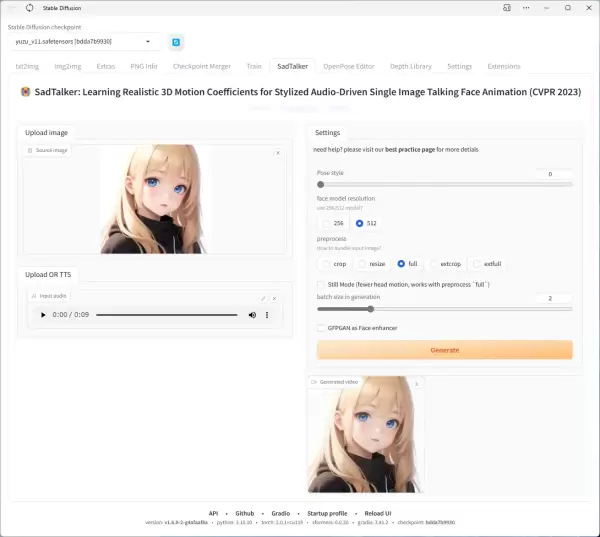Select the SadTalker tab

[292, 66]
